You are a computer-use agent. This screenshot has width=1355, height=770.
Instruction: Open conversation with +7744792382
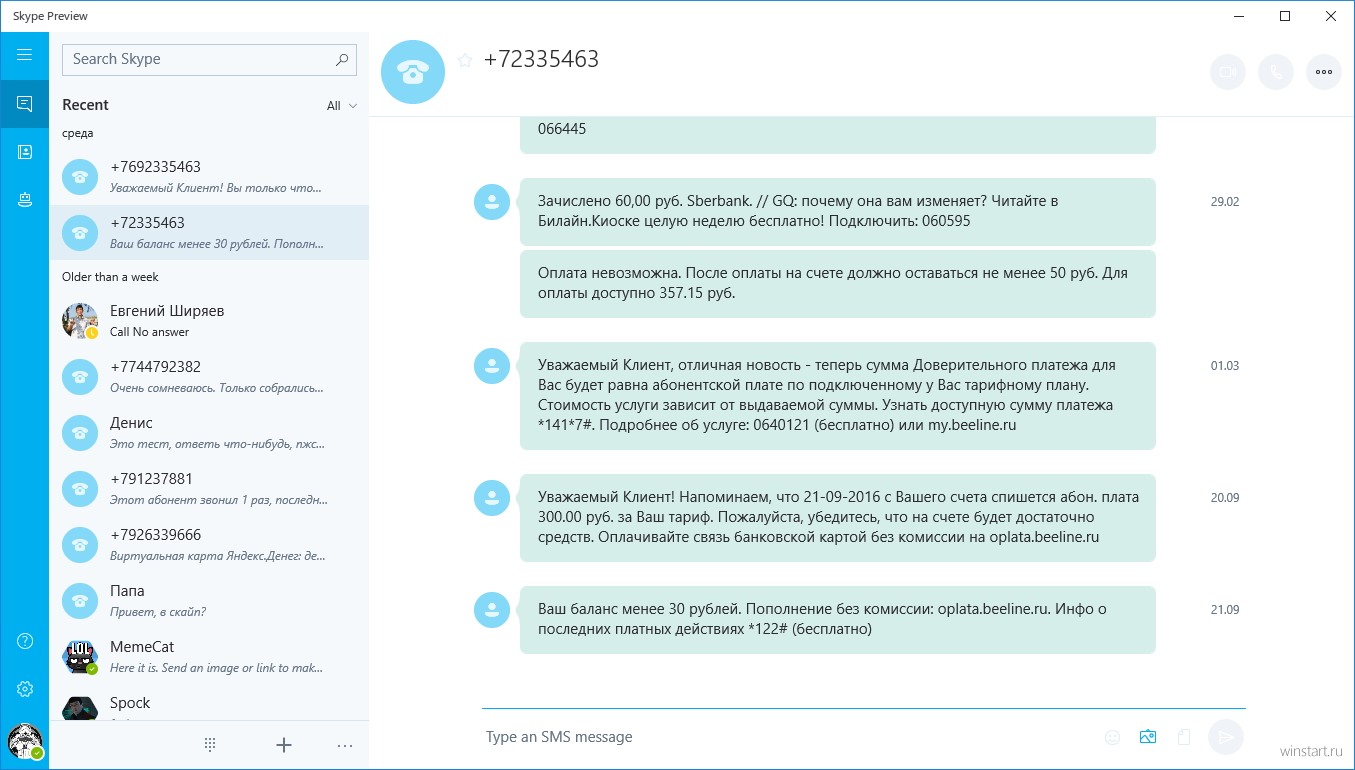pyautogui.click(x=209, y=377)
